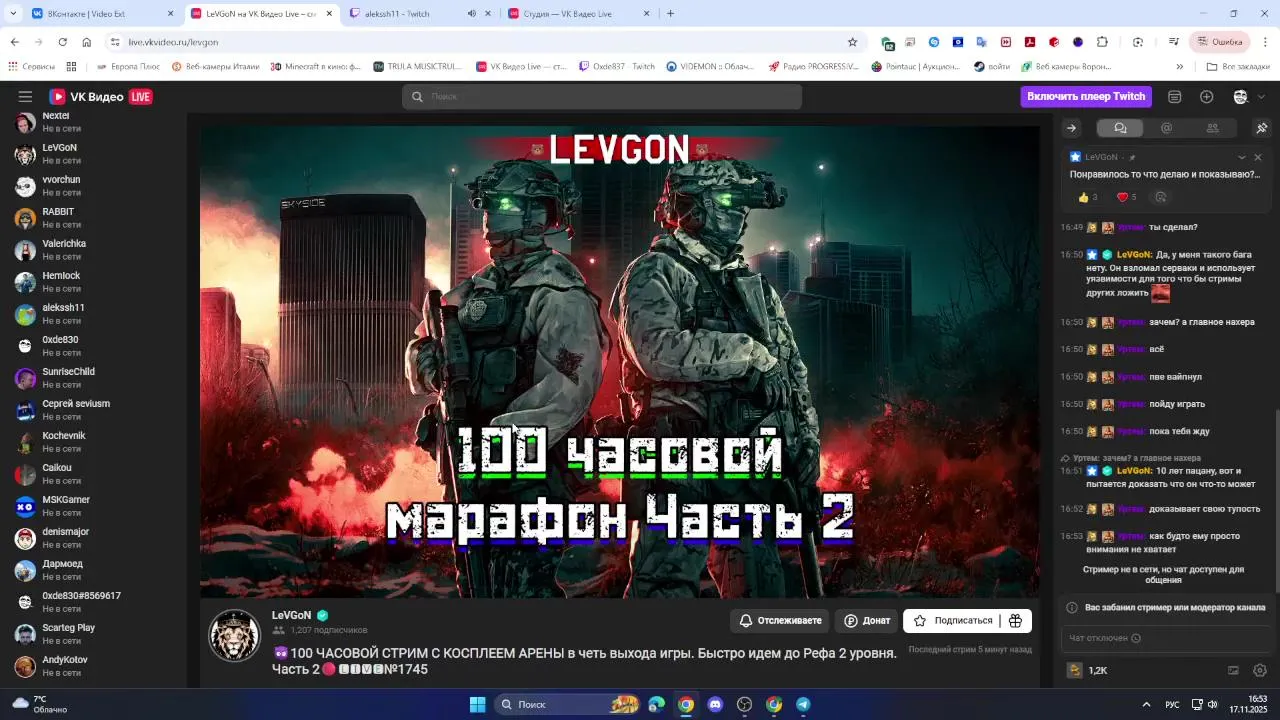Open Радио PROGRESS bookmark
This screenshot has height=720, width=1280.
tap(813, 67)
